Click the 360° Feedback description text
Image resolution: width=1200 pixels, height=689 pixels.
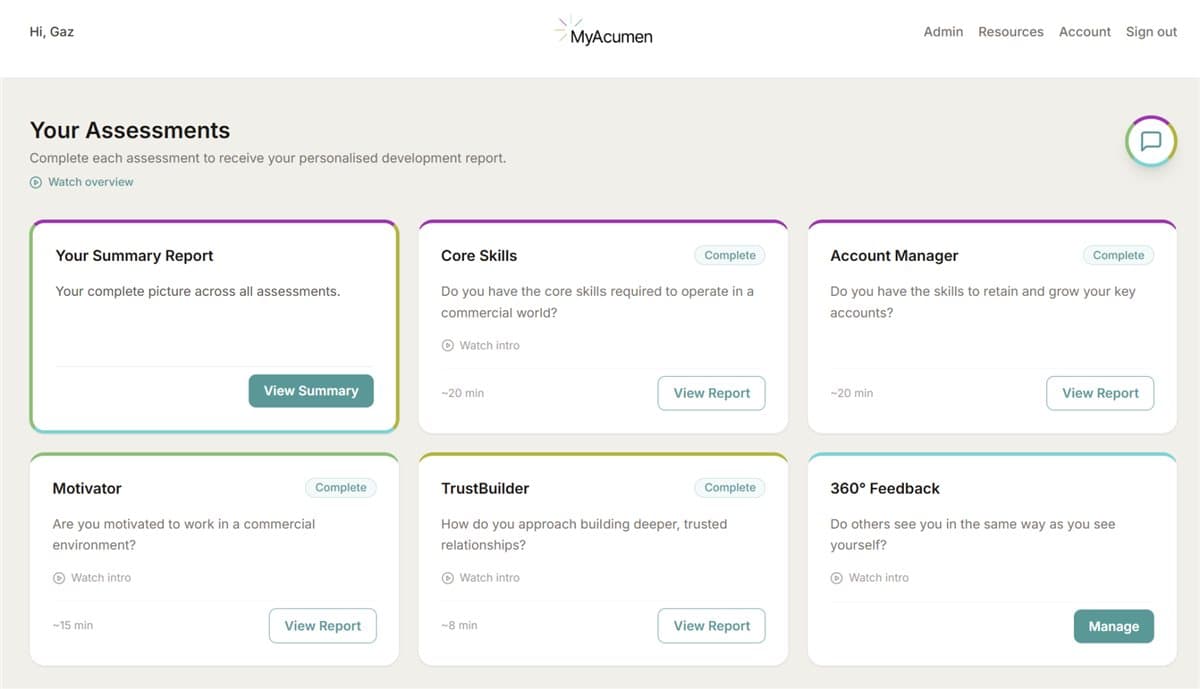[x=973, y=534]
